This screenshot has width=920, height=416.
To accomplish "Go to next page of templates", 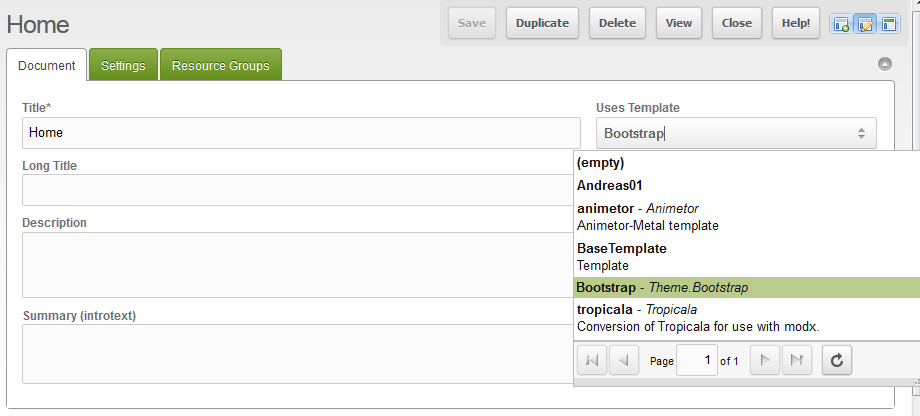I will tap(763, 360).
